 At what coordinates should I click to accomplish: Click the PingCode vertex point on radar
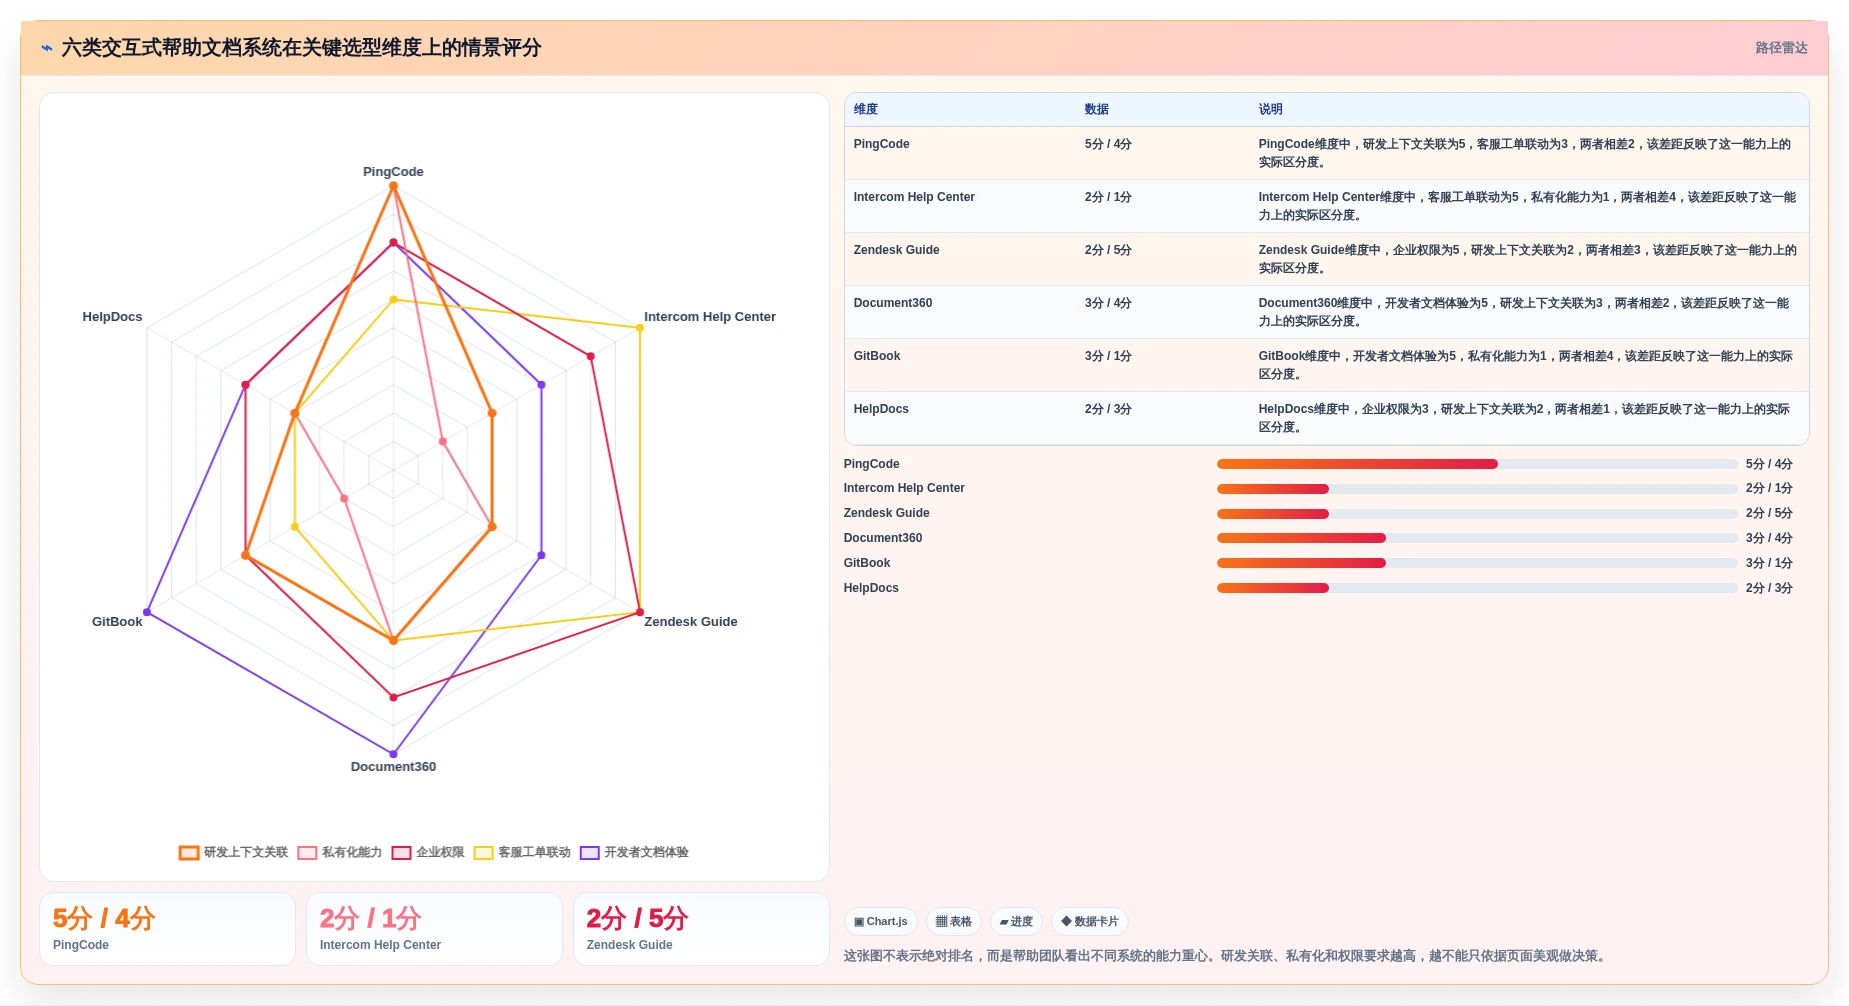tap(393, 186)
